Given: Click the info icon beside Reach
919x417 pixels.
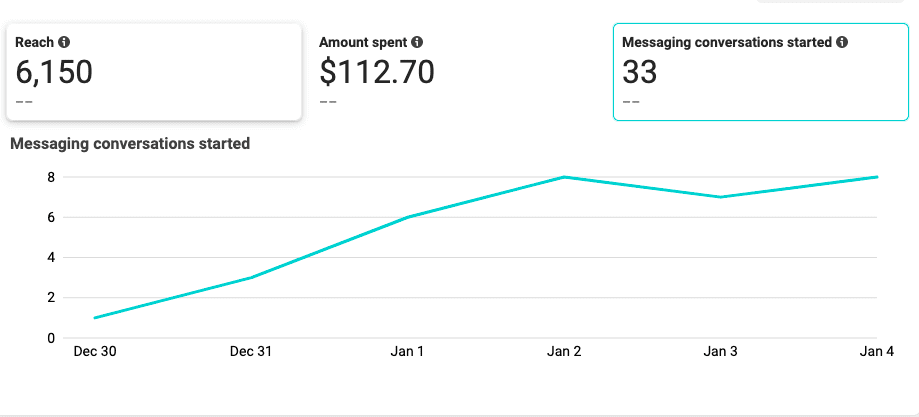Looking at the screenshot, I should (64, 42).
